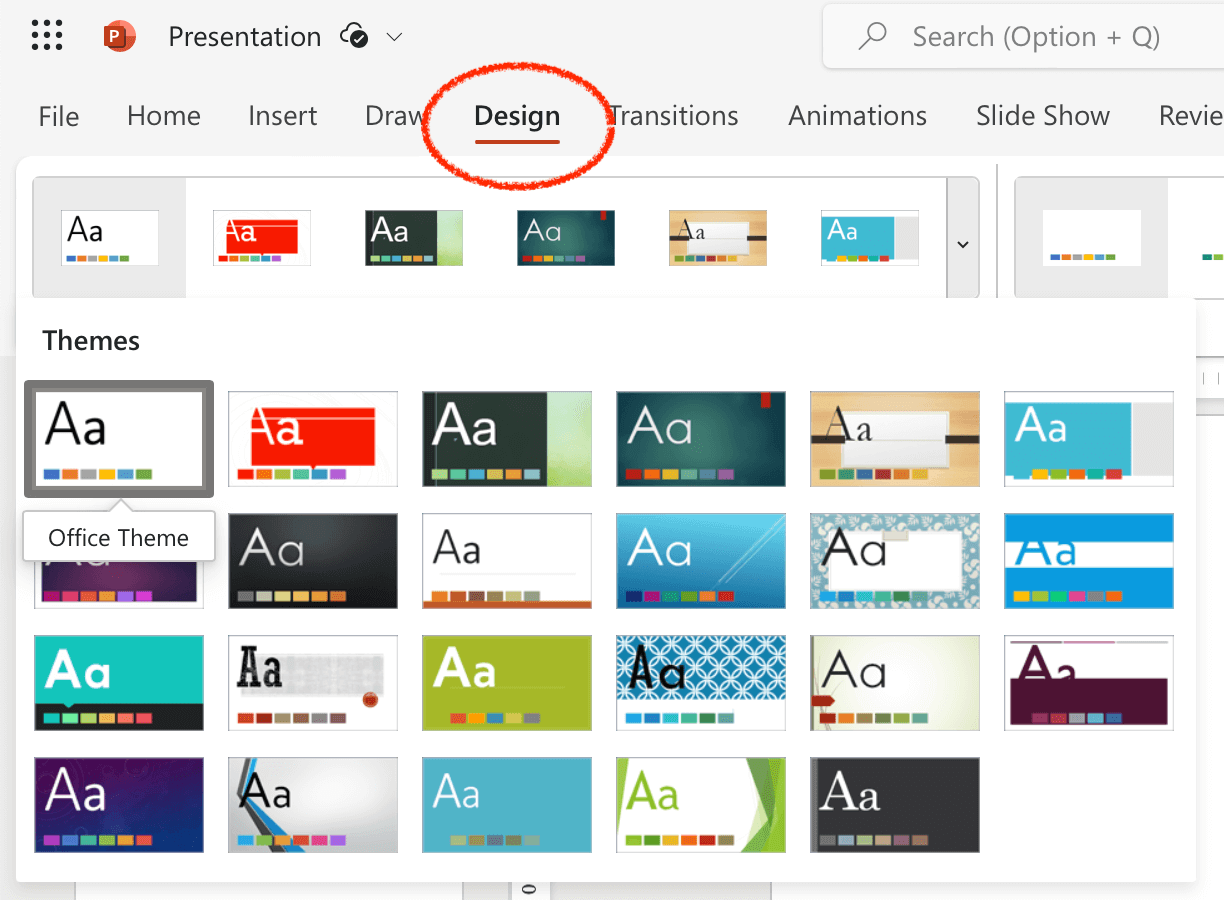Apply the blue theme with diagonal light lines
1224x900 pixels.
pyautogui.click(x=701, y=561)
